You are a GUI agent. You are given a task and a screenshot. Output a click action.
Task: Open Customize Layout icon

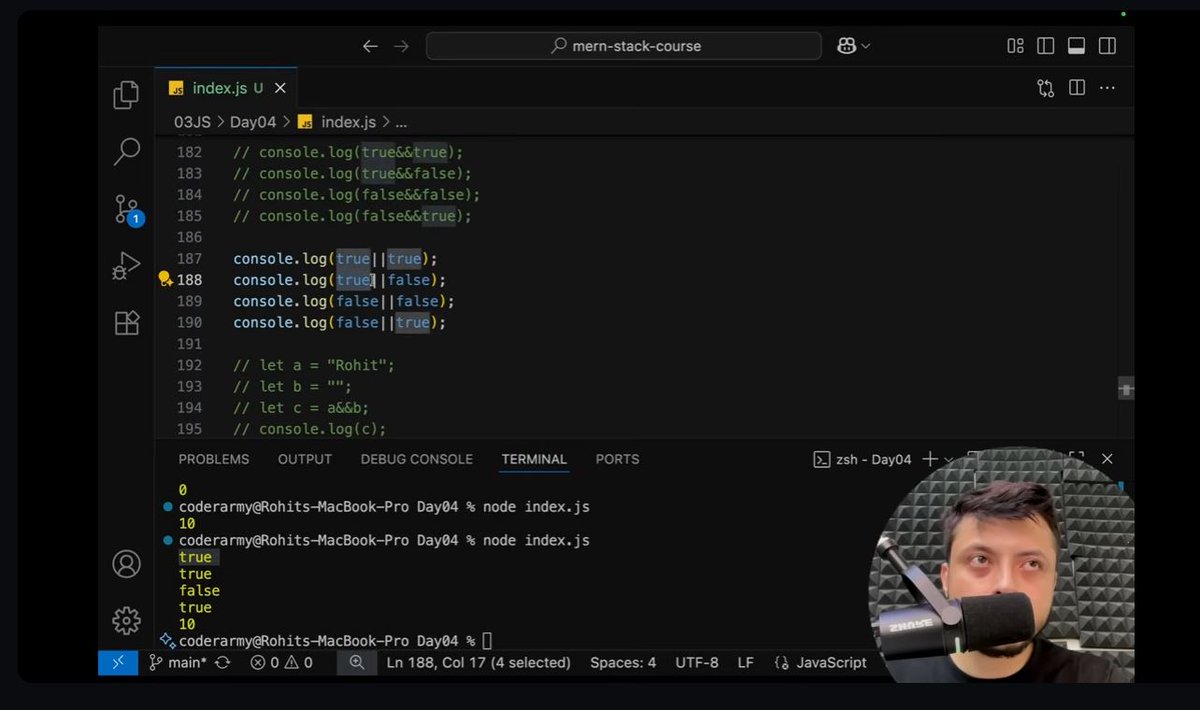(1015, 46)
